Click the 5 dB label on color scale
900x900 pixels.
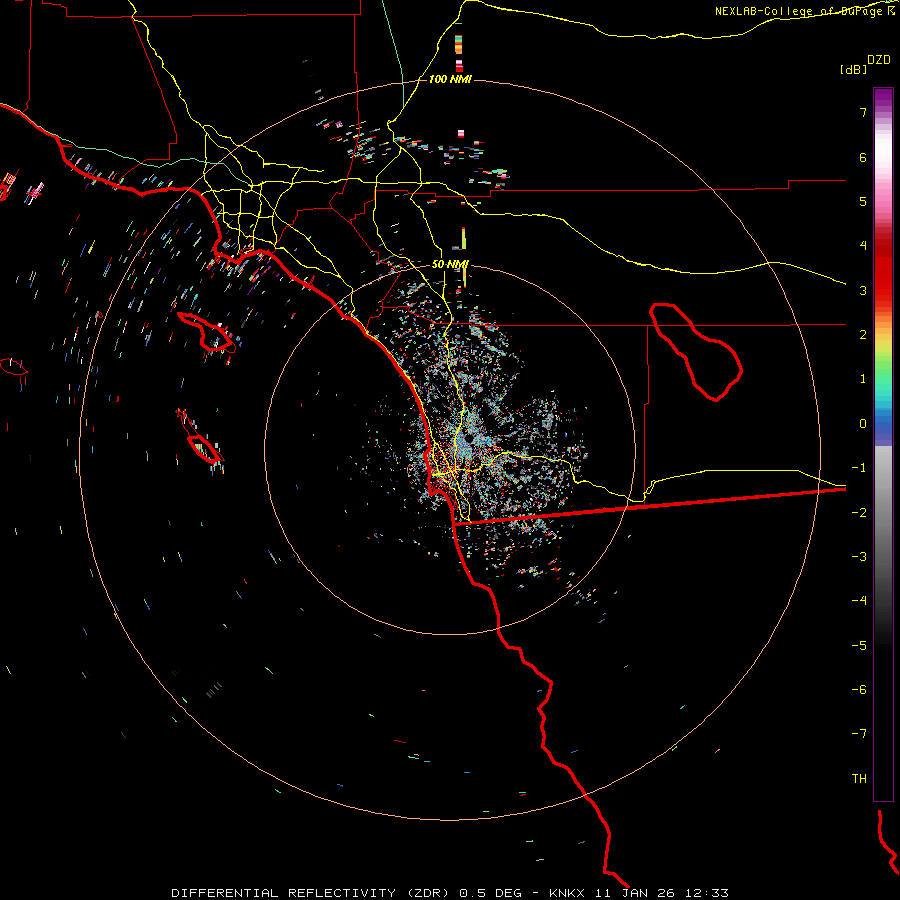click(863, 201)
